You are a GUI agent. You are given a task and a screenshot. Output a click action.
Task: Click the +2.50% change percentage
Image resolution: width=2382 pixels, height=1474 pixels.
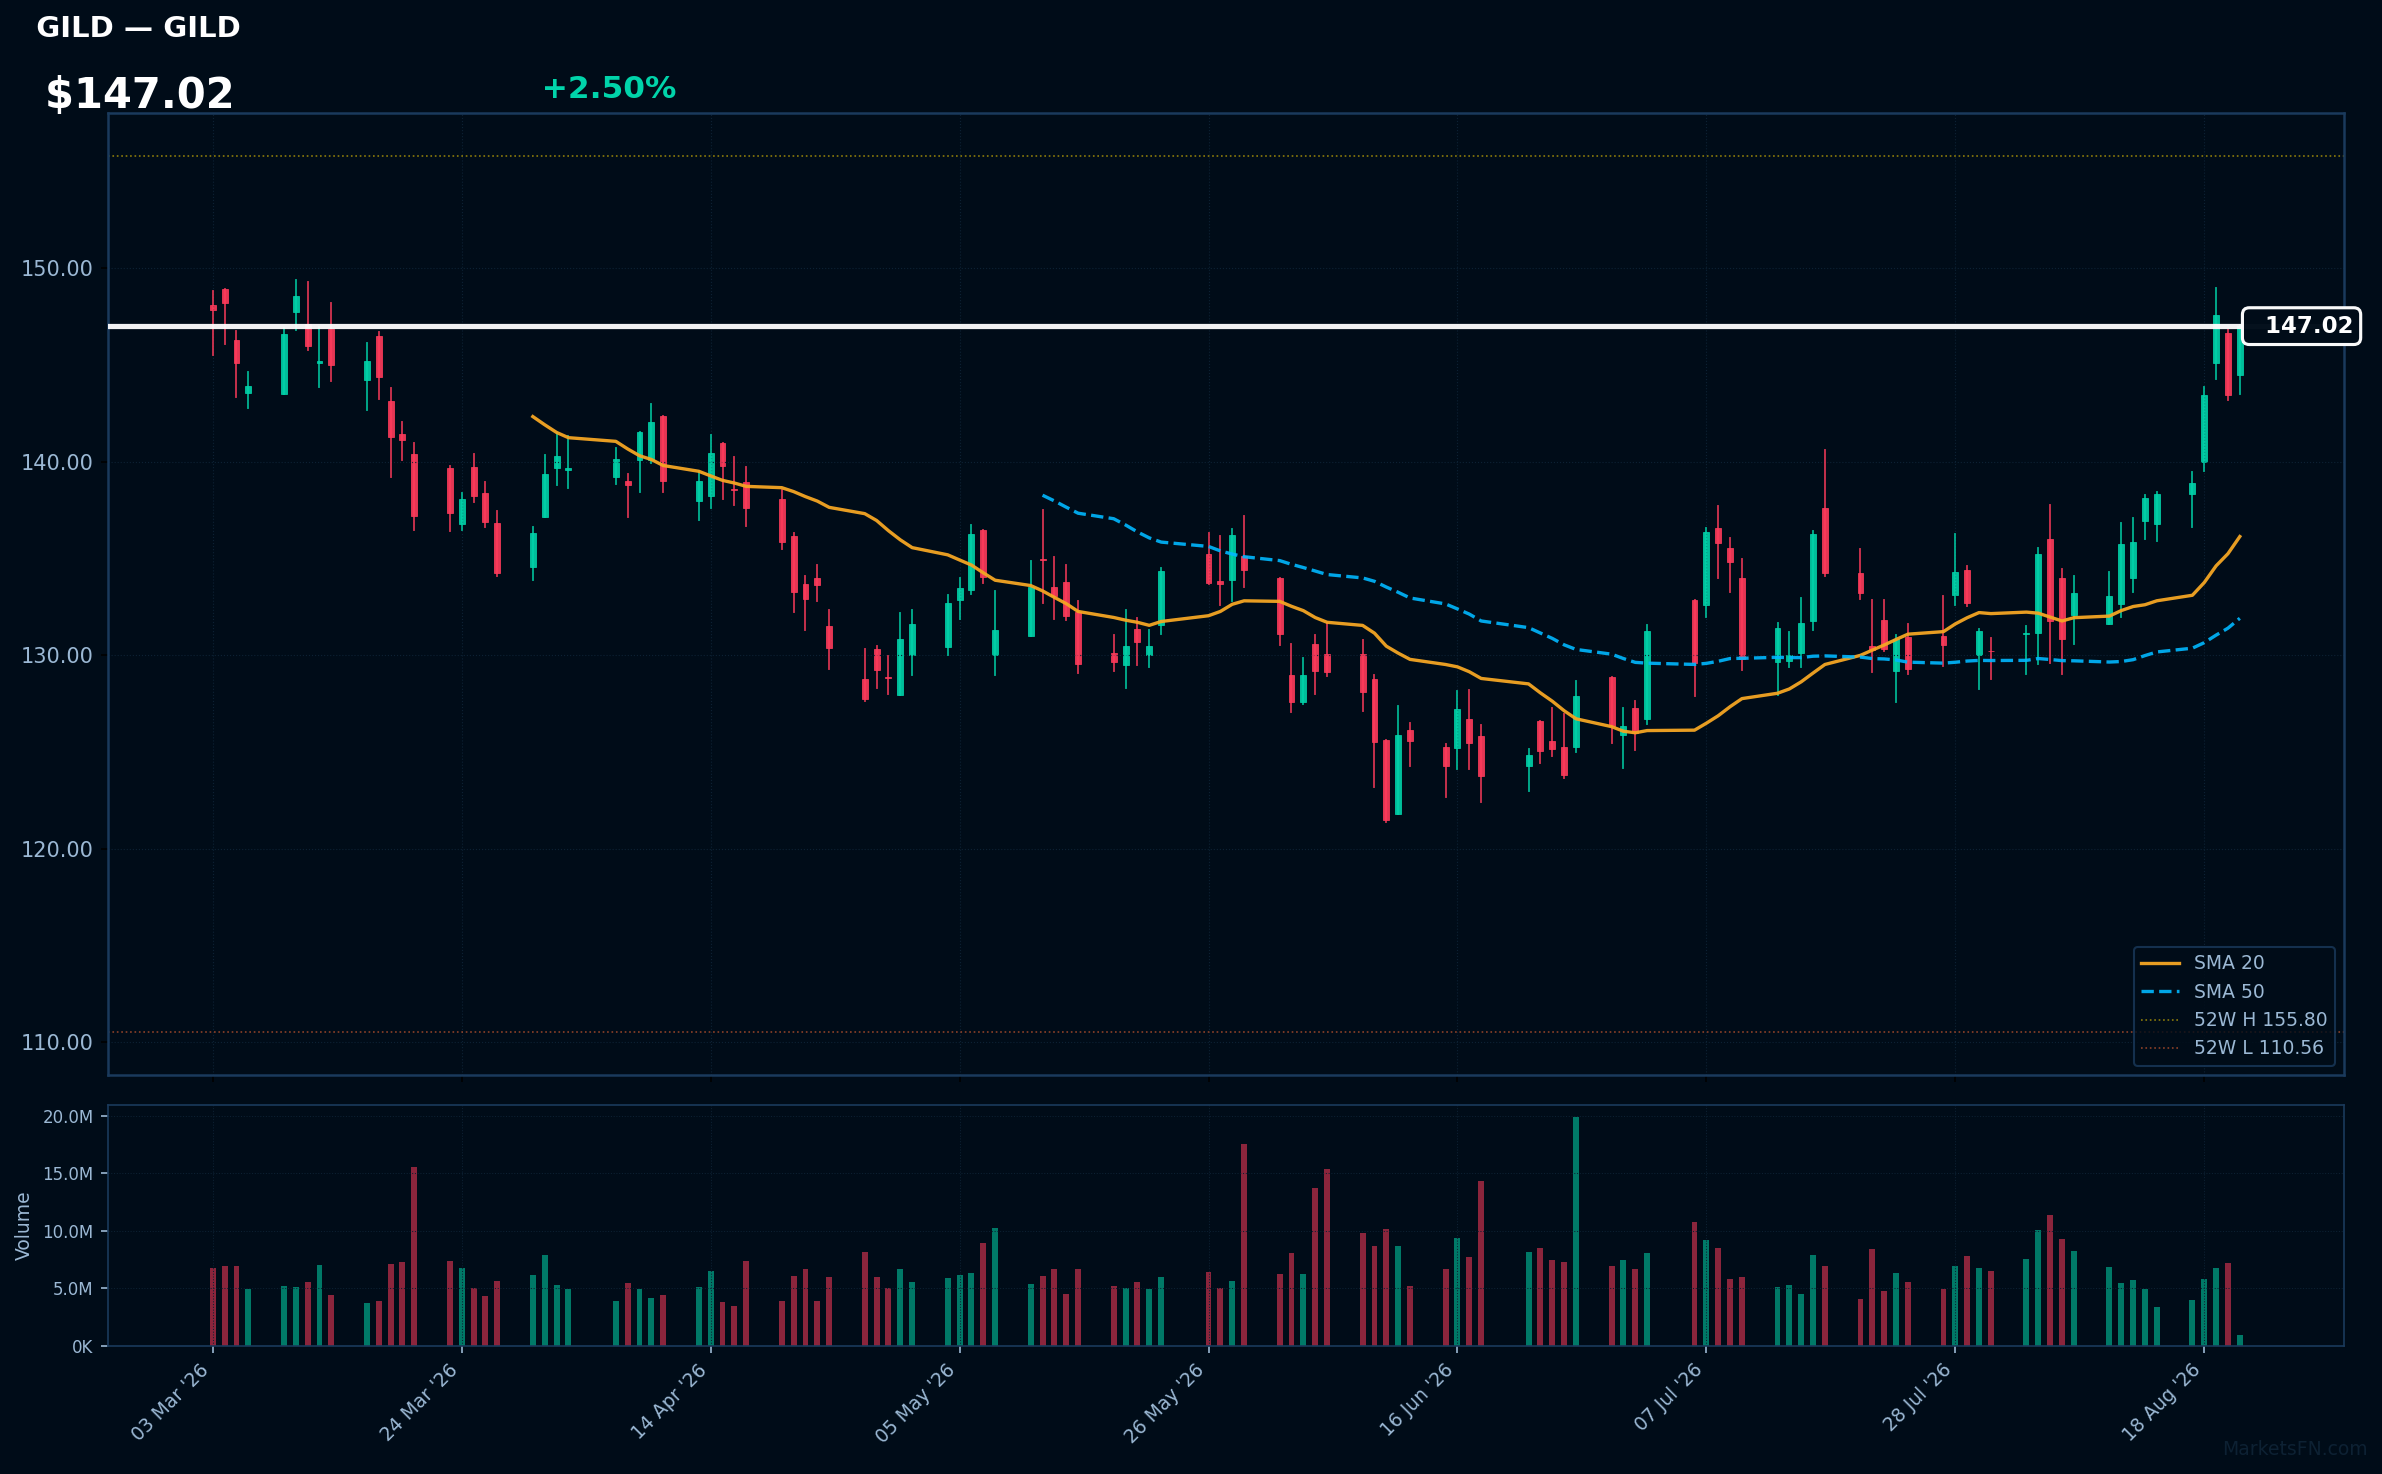pos(609,88)
